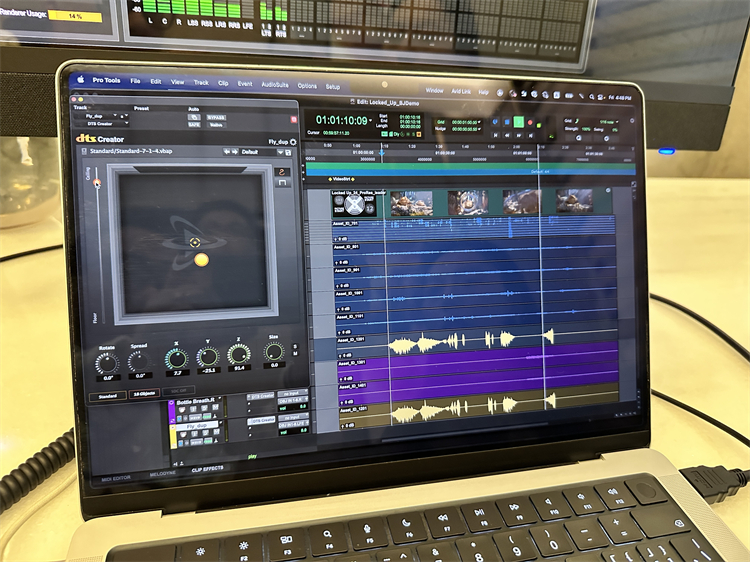
Task: Select previous preset arrow in DTS Creator
Action: point(226,152)
